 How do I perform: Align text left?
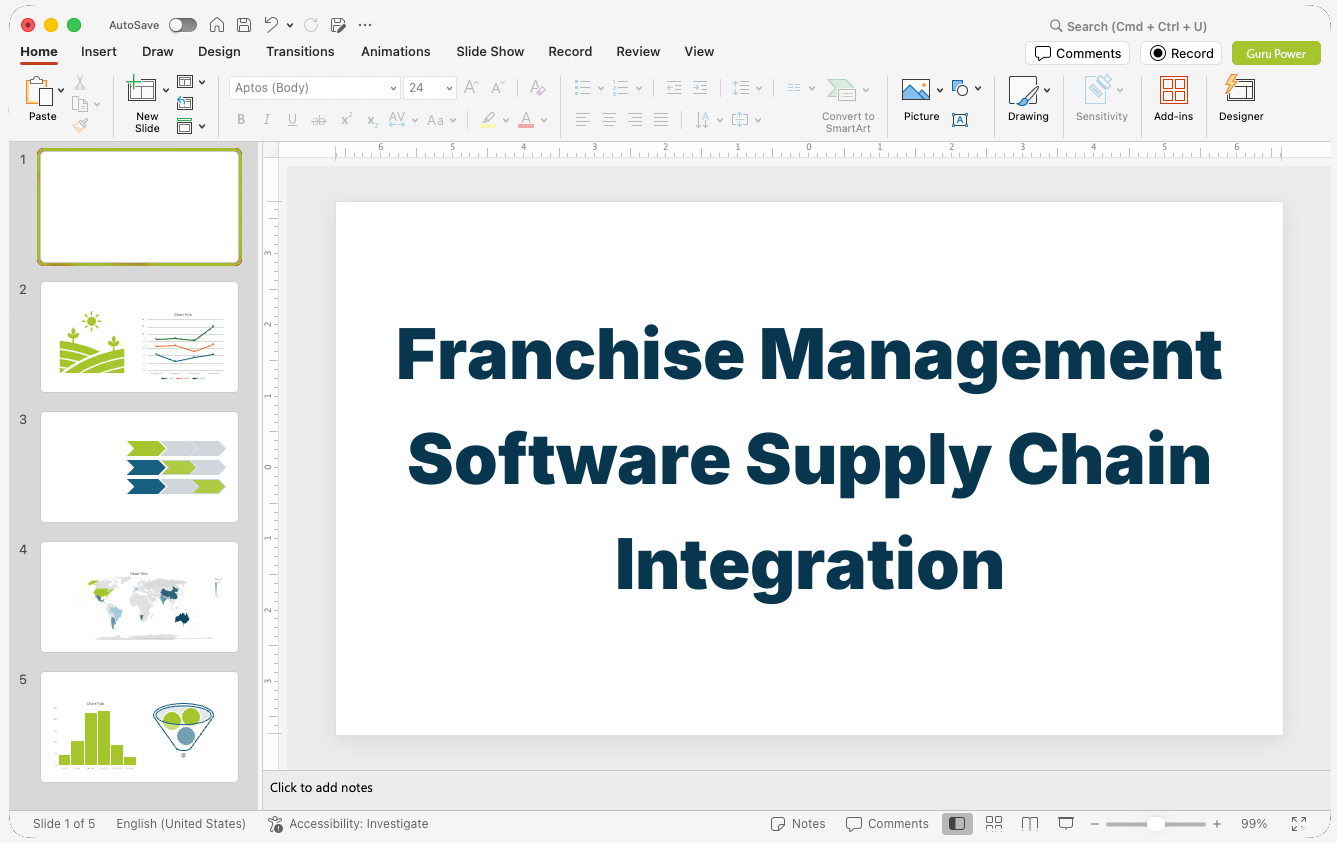click(583, 120)
